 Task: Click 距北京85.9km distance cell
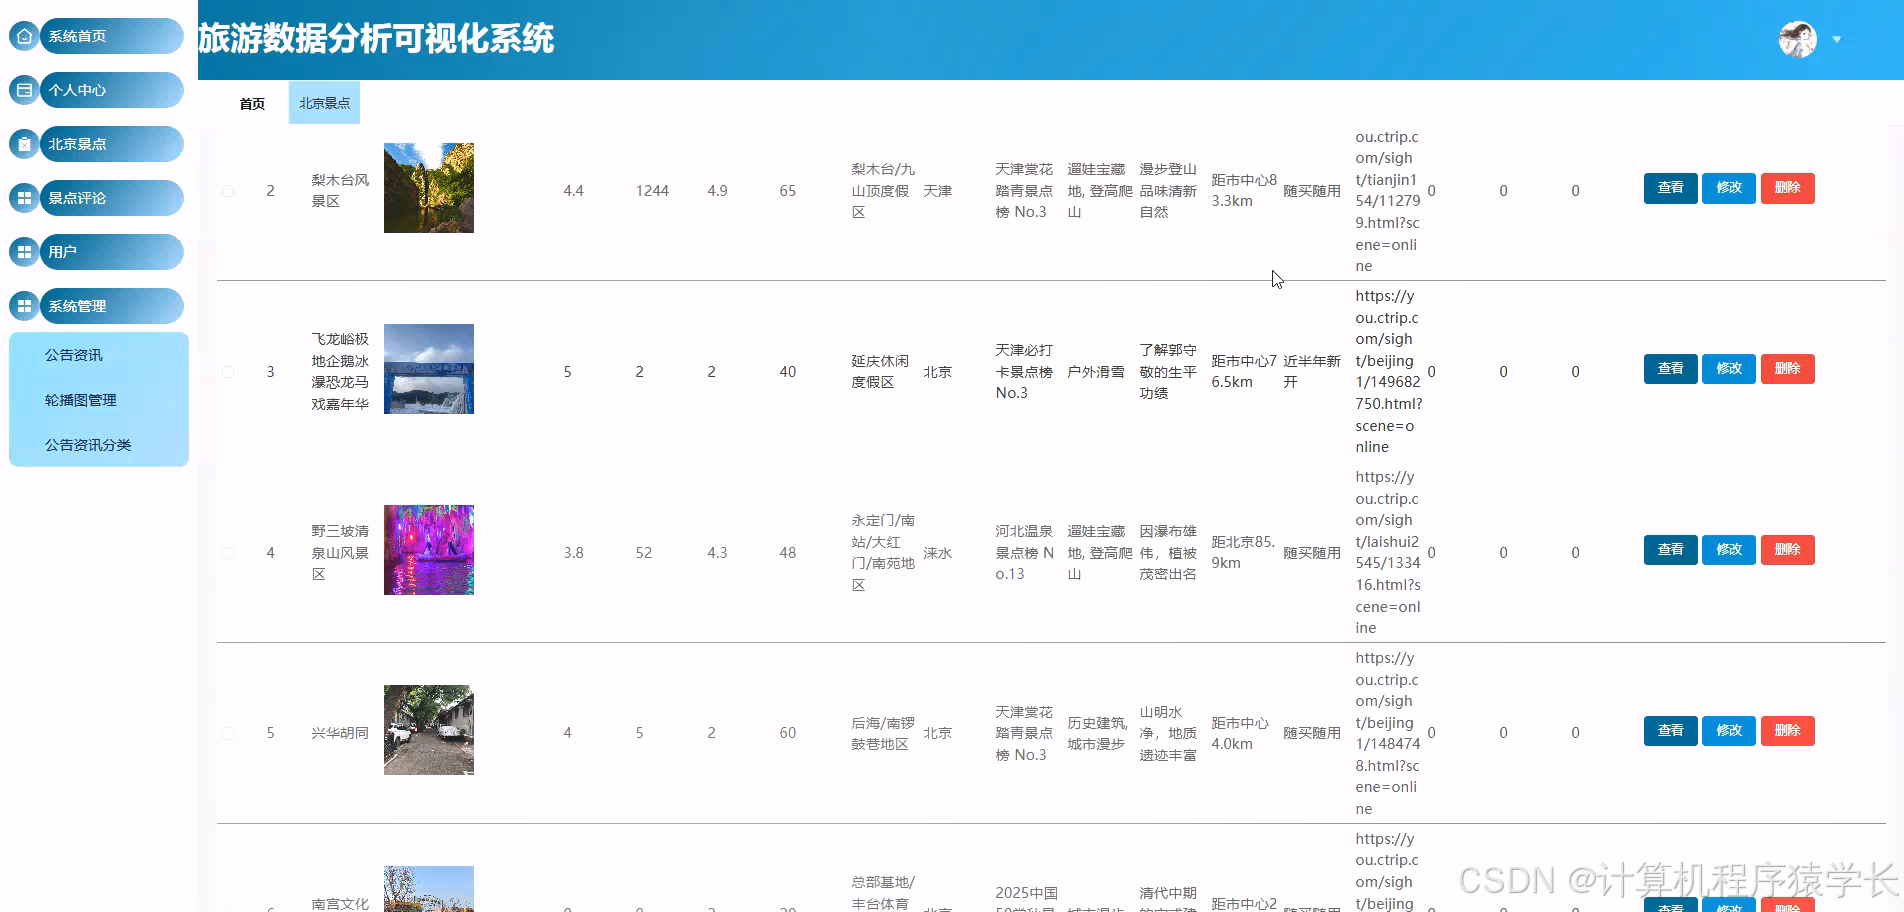point(1243,553)
